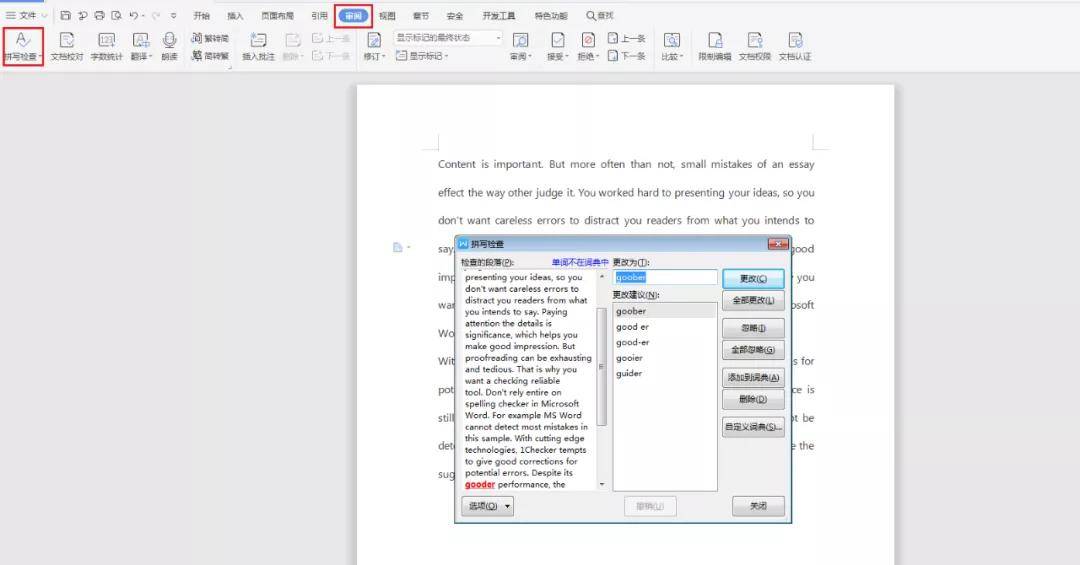Click the 文档认证 document certification icon
Image resolution: width=1080 pixels, height=565 pixels.
click(x=795, y=47)
